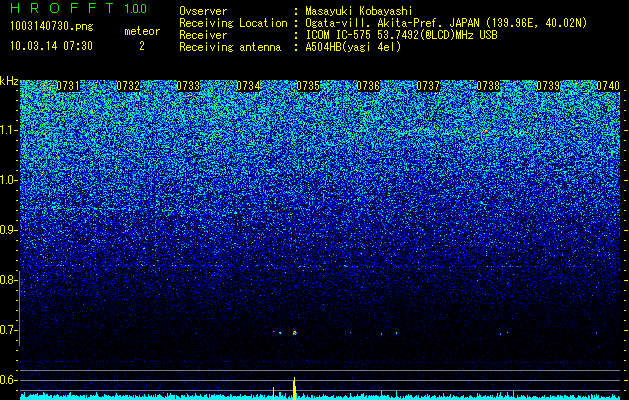Viewport: 629px width, 400px height.
Task: Click the 0731 time marker
Action: (68, 86)
